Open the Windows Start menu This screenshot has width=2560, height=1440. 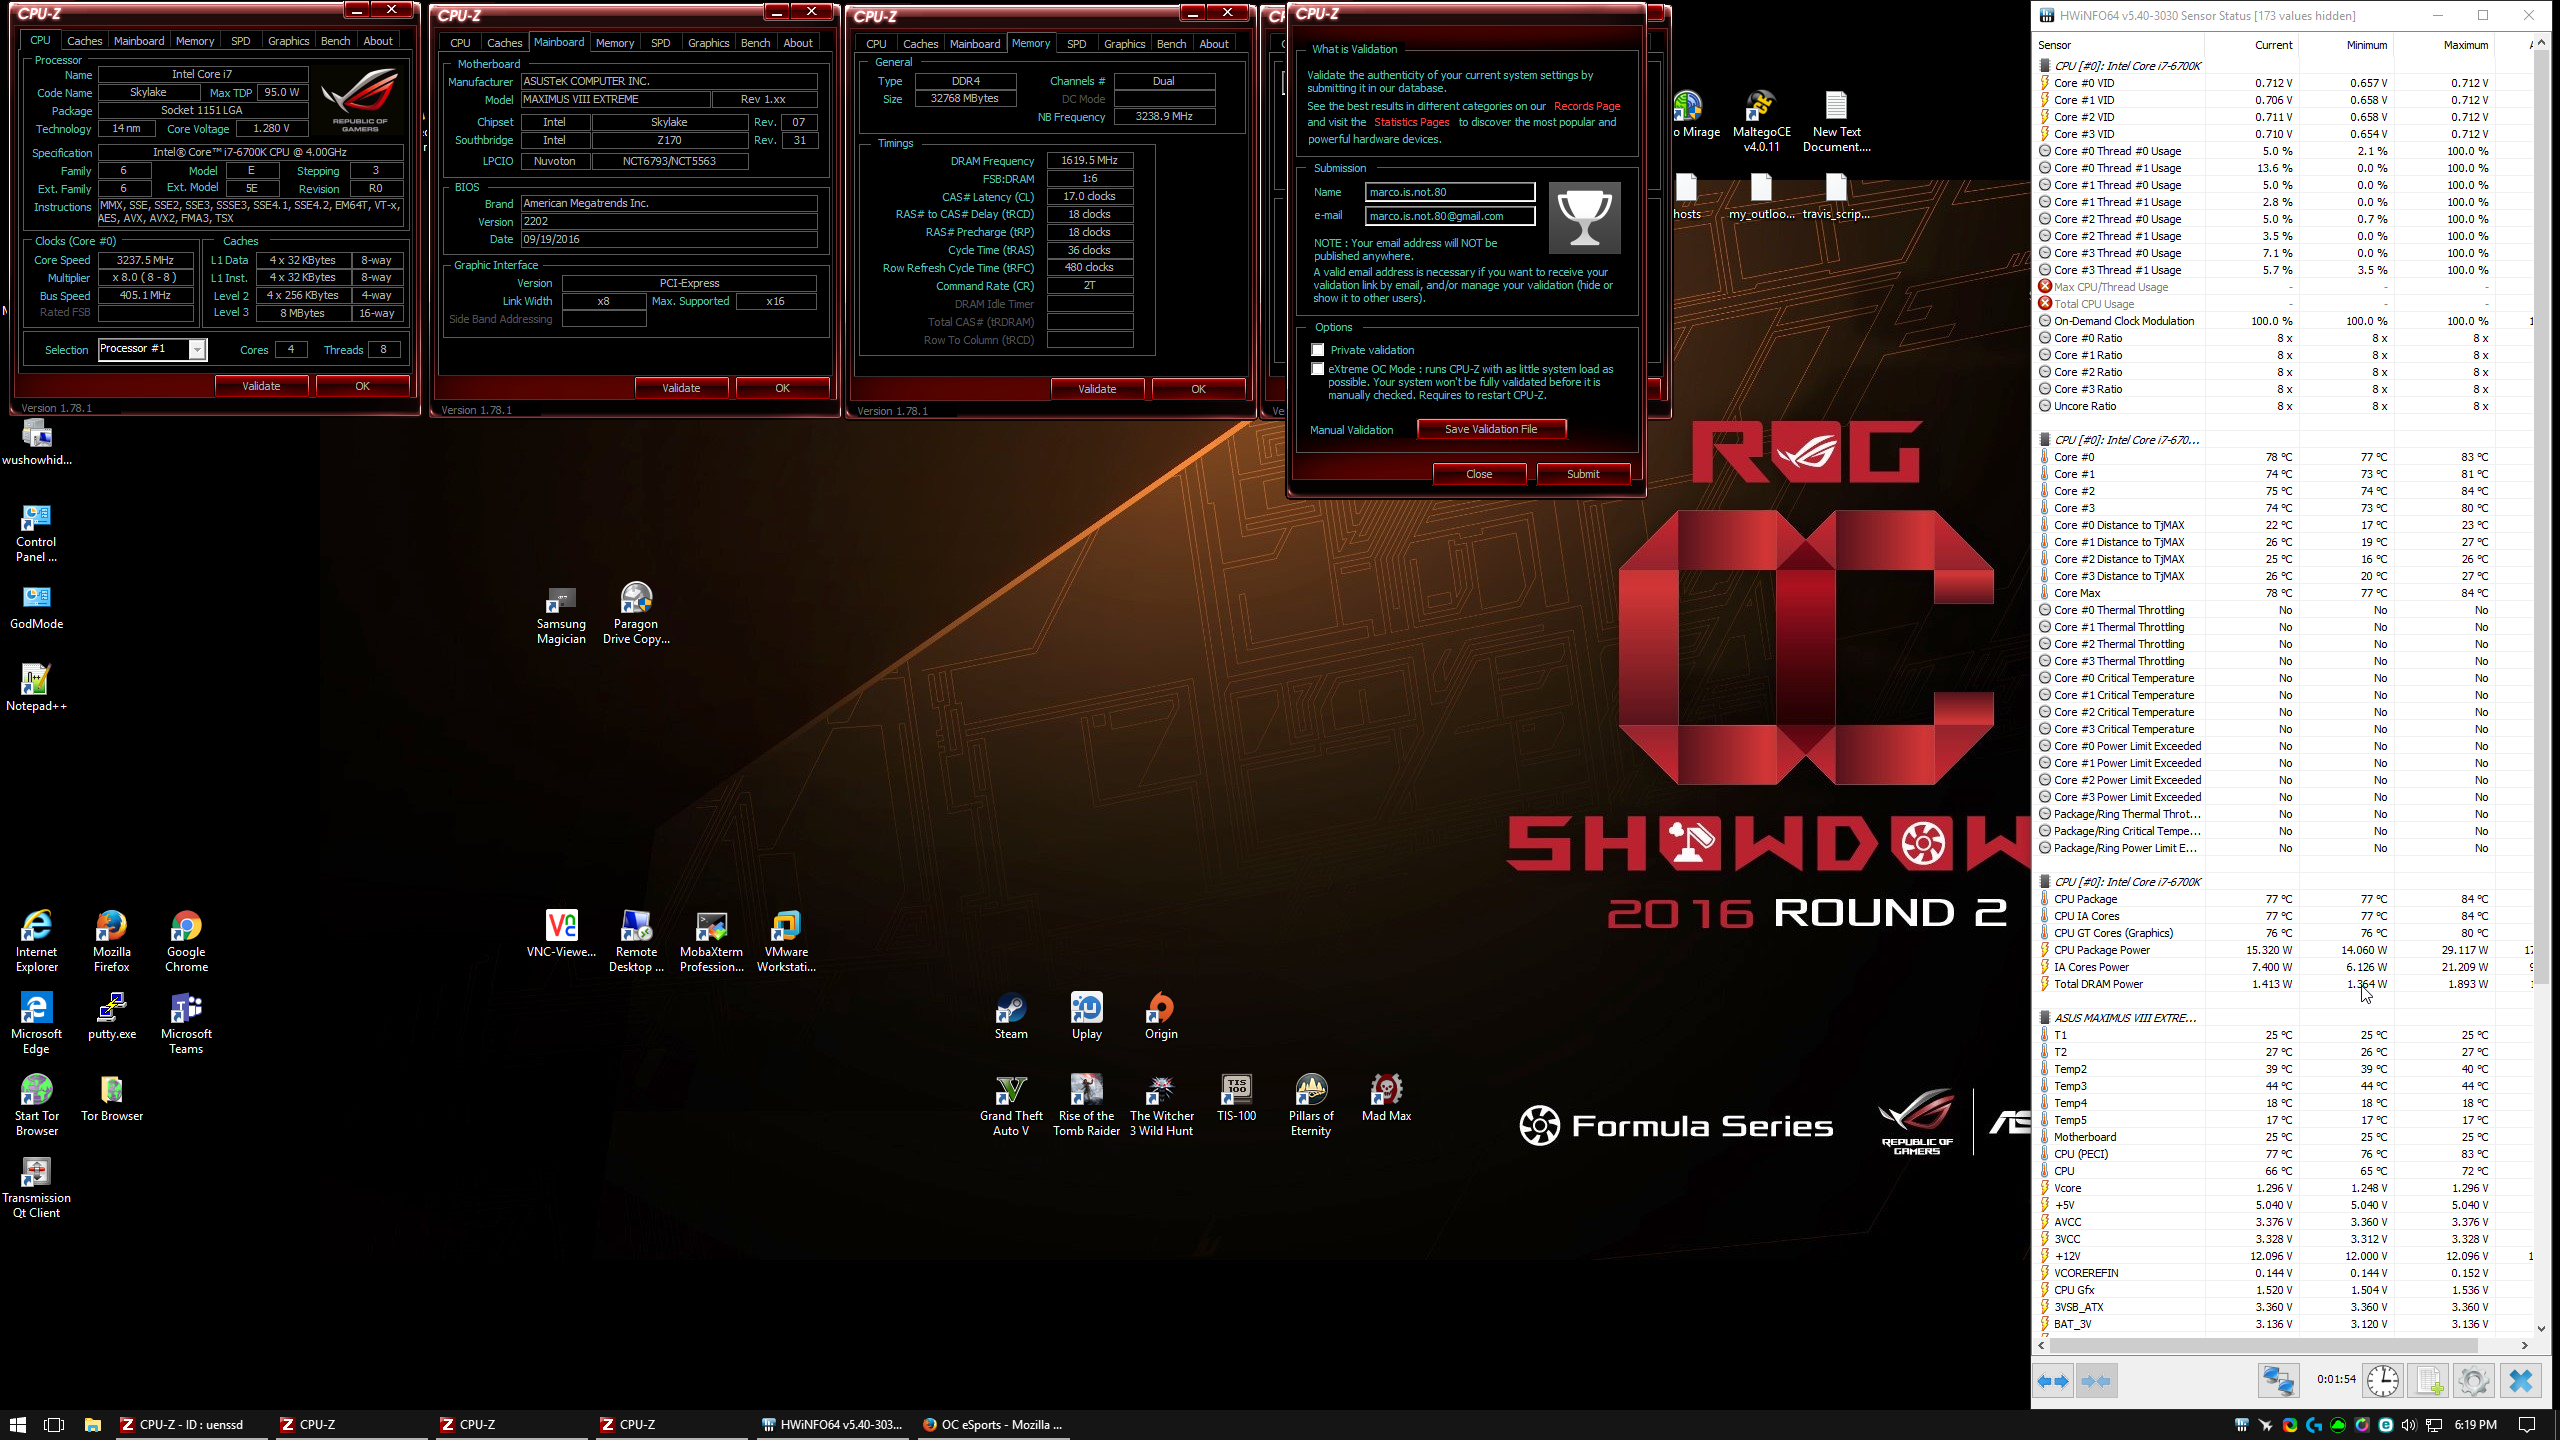pyautogui.click(x=18, y=1425)
